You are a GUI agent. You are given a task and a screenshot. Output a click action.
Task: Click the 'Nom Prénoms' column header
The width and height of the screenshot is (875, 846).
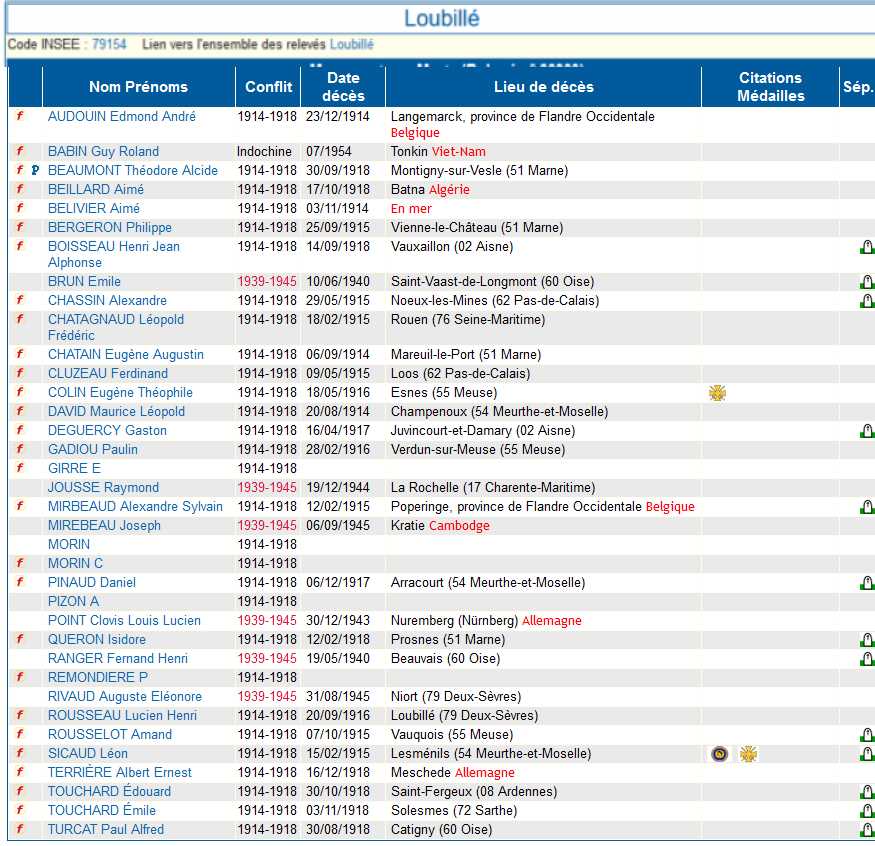click(139, 87)
